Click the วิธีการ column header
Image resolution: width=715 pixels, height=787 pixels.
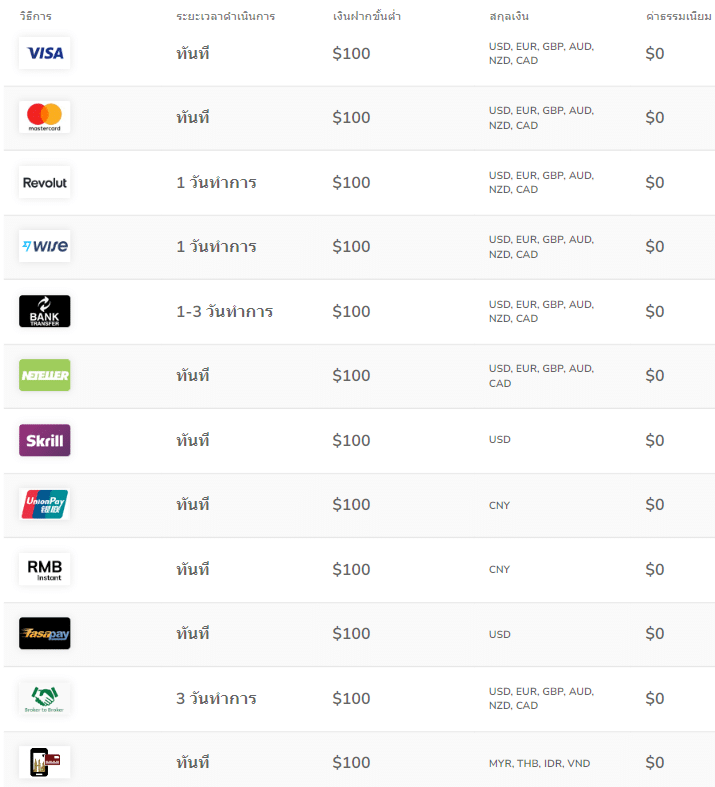click(36, 16)
